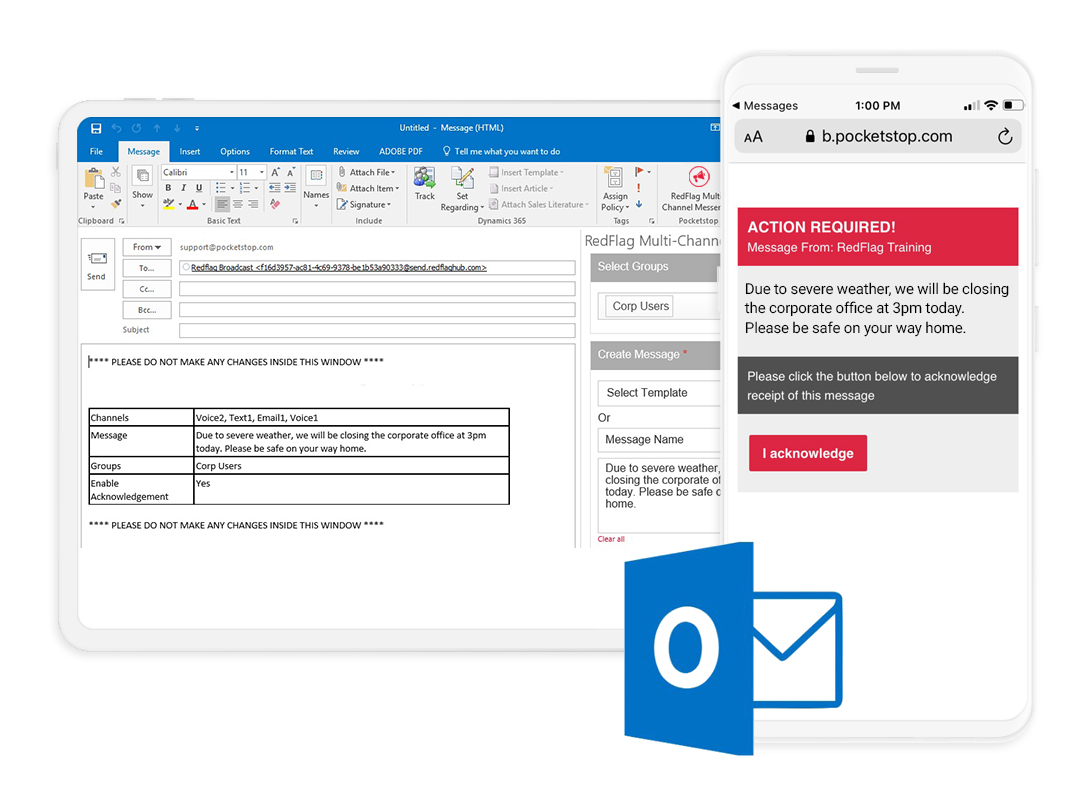1084x804 pixels.
Task: Click the Follow Up flag icon
Action: click(637, 171)
